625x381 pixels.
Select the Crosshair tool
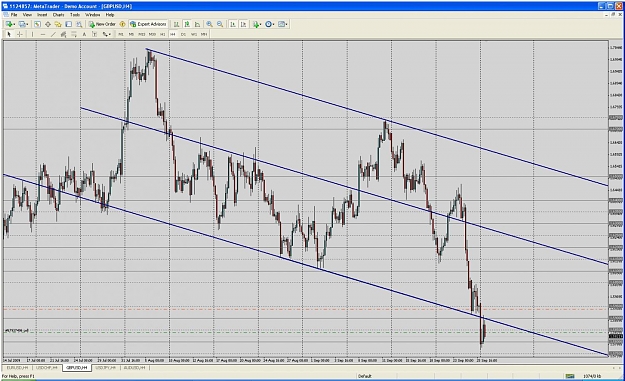pyautogui.click(x=20, y=34)
